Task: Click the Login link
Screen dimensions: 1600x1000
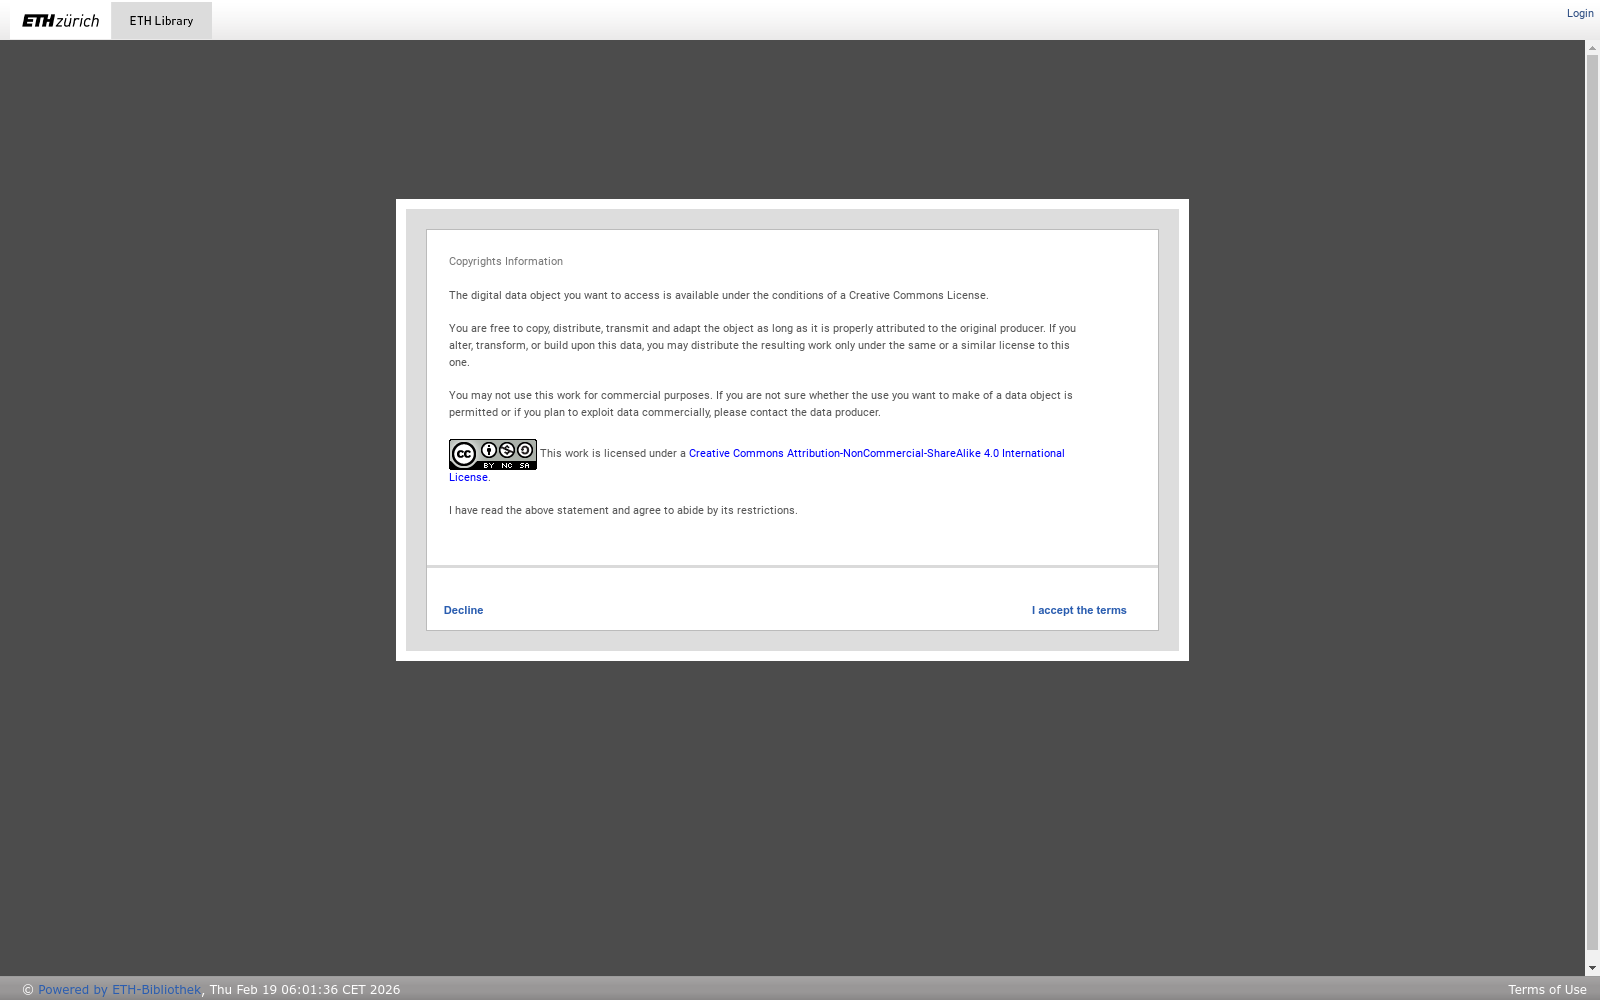Action: pyautogui.click(x=1580, y=13)
